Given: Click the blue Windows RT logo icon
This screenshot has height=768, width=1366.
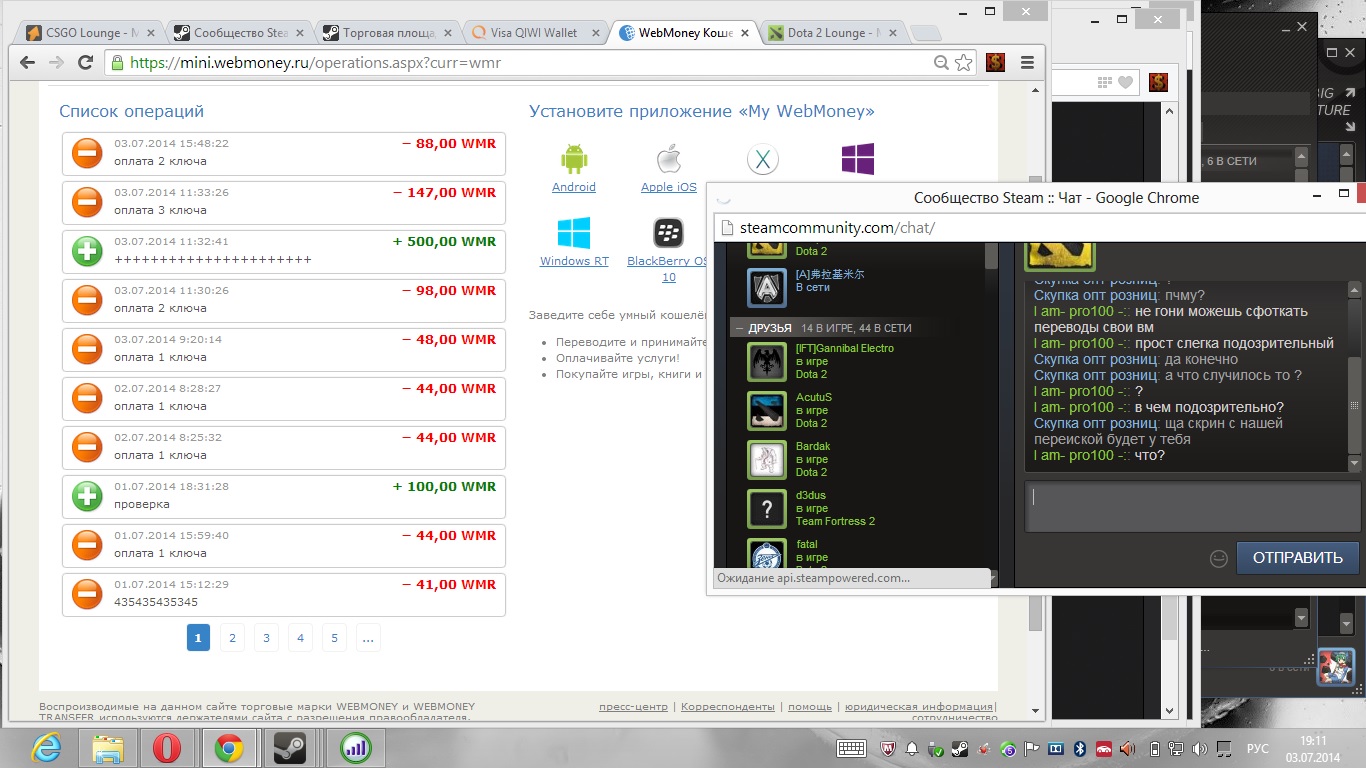Looking at the screenshot, I should click(x=574, y=233).
